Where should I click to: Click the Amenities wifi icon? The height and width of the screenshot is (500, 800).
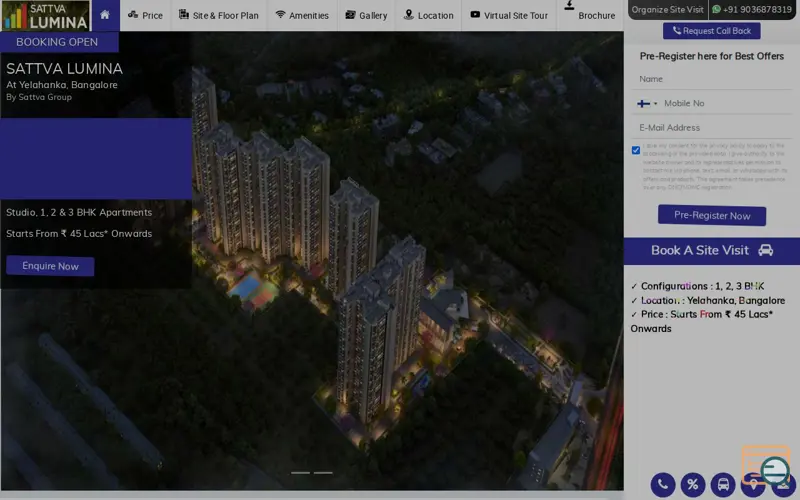tap(280, 14)
